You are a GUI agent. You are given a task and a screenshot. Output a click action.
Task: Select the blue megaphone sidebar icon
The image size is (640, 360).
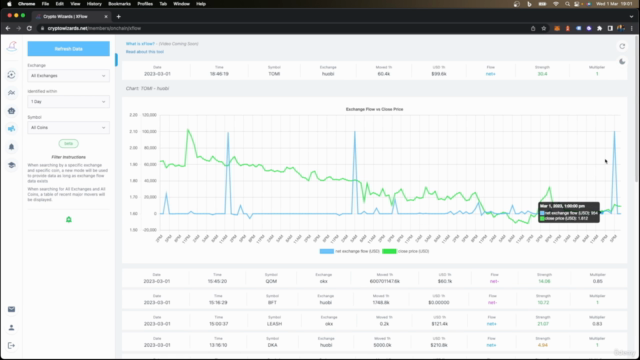[11, 129]
